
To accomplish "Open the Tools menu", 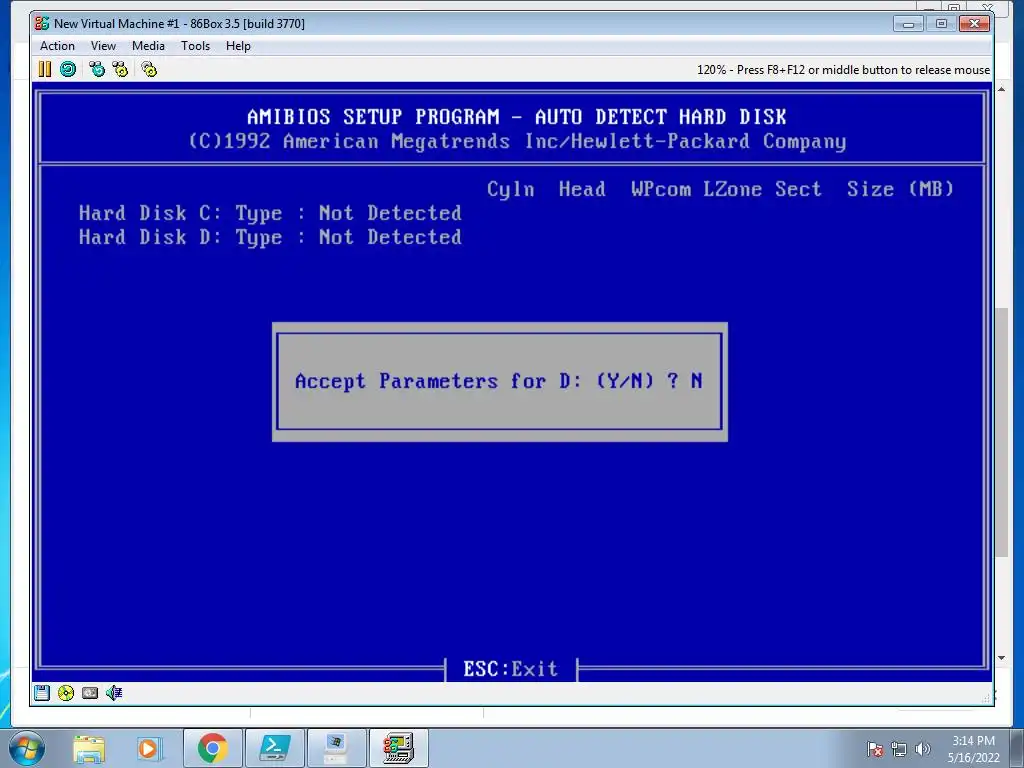I will point(195,46).
